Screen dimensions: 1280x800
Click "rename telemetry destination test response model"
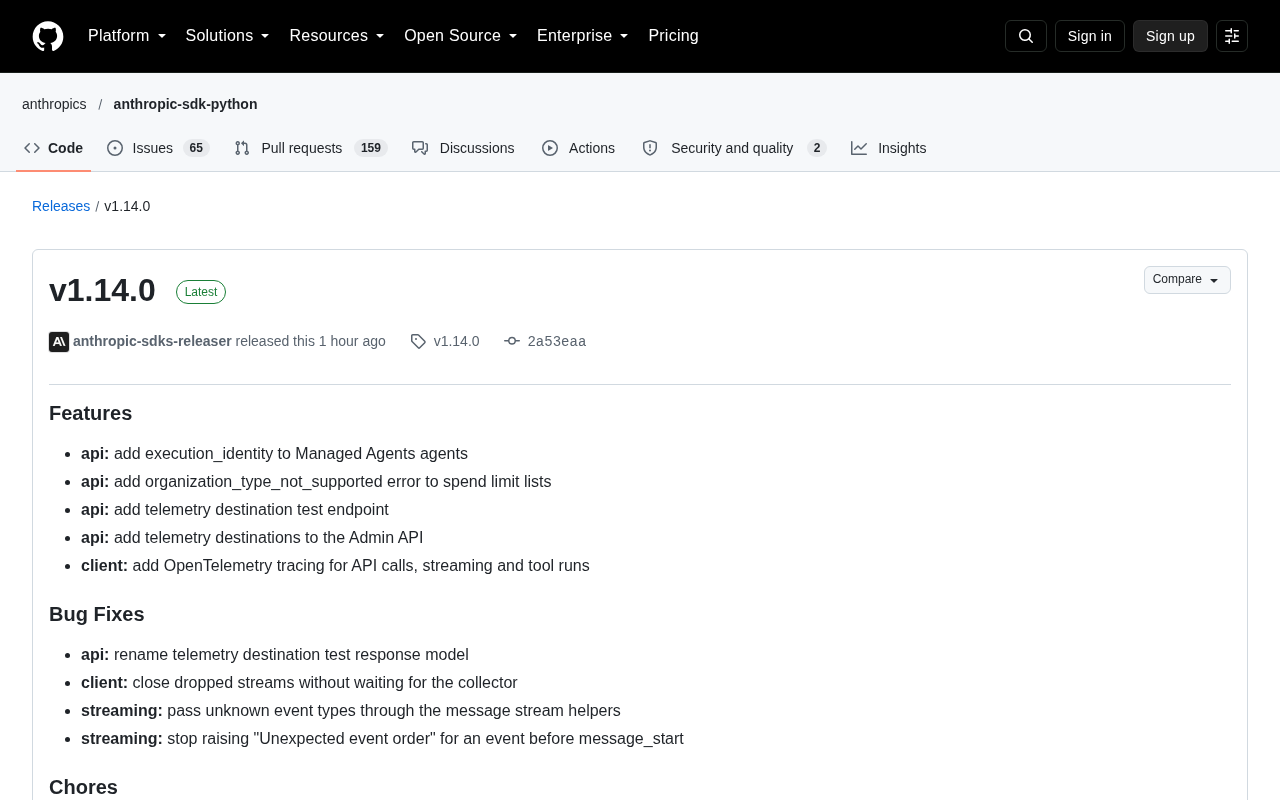tap(291, 654)
